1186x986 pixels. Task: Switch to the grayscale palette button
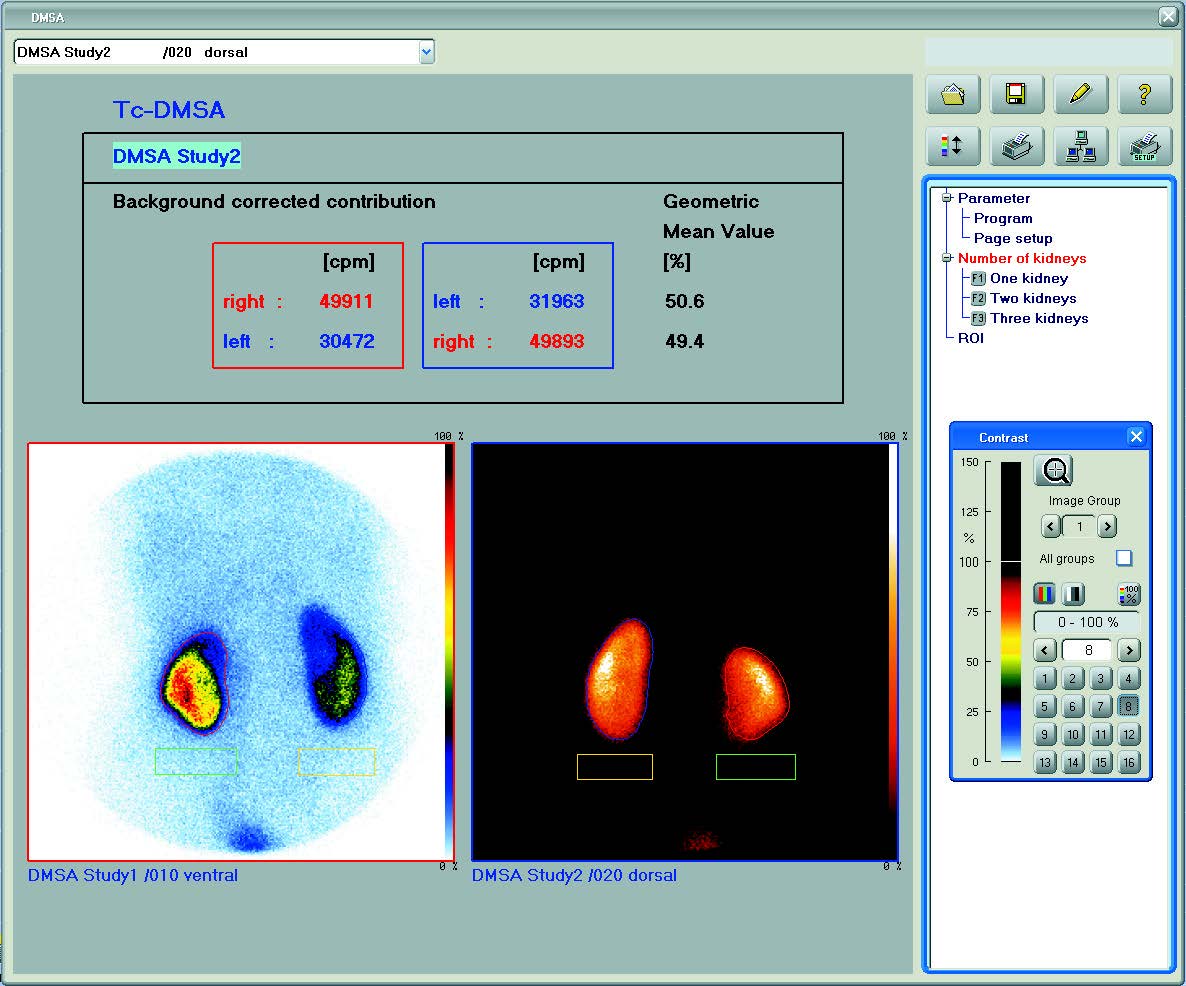tap(1073, 594)
